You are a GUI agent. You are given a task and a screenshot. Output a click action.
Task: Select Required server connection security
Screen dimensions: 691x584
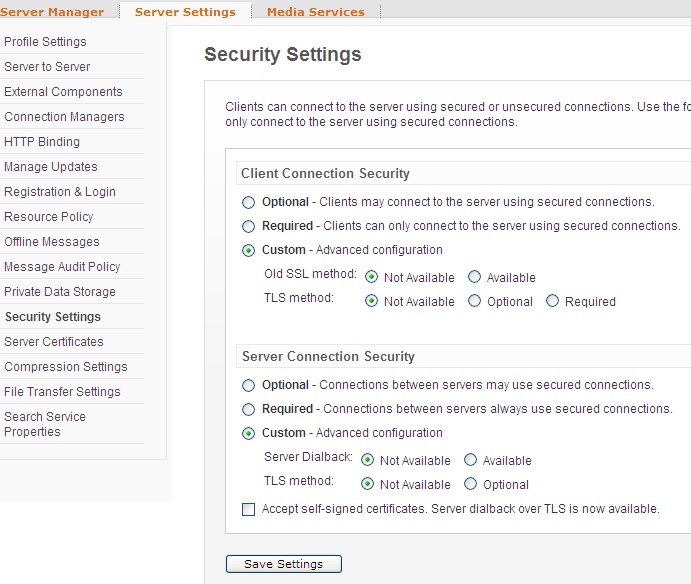click(x=249, y=409)
